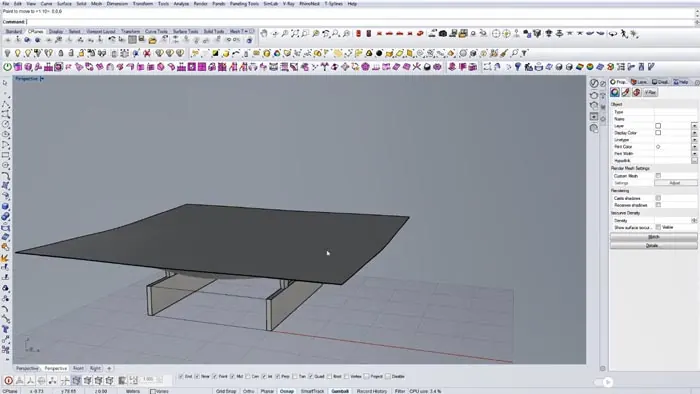The width and height of the screenshot is (700, 394).
Task: Add a new viewport tab with plus button
Action: click(x=109, y=369)
